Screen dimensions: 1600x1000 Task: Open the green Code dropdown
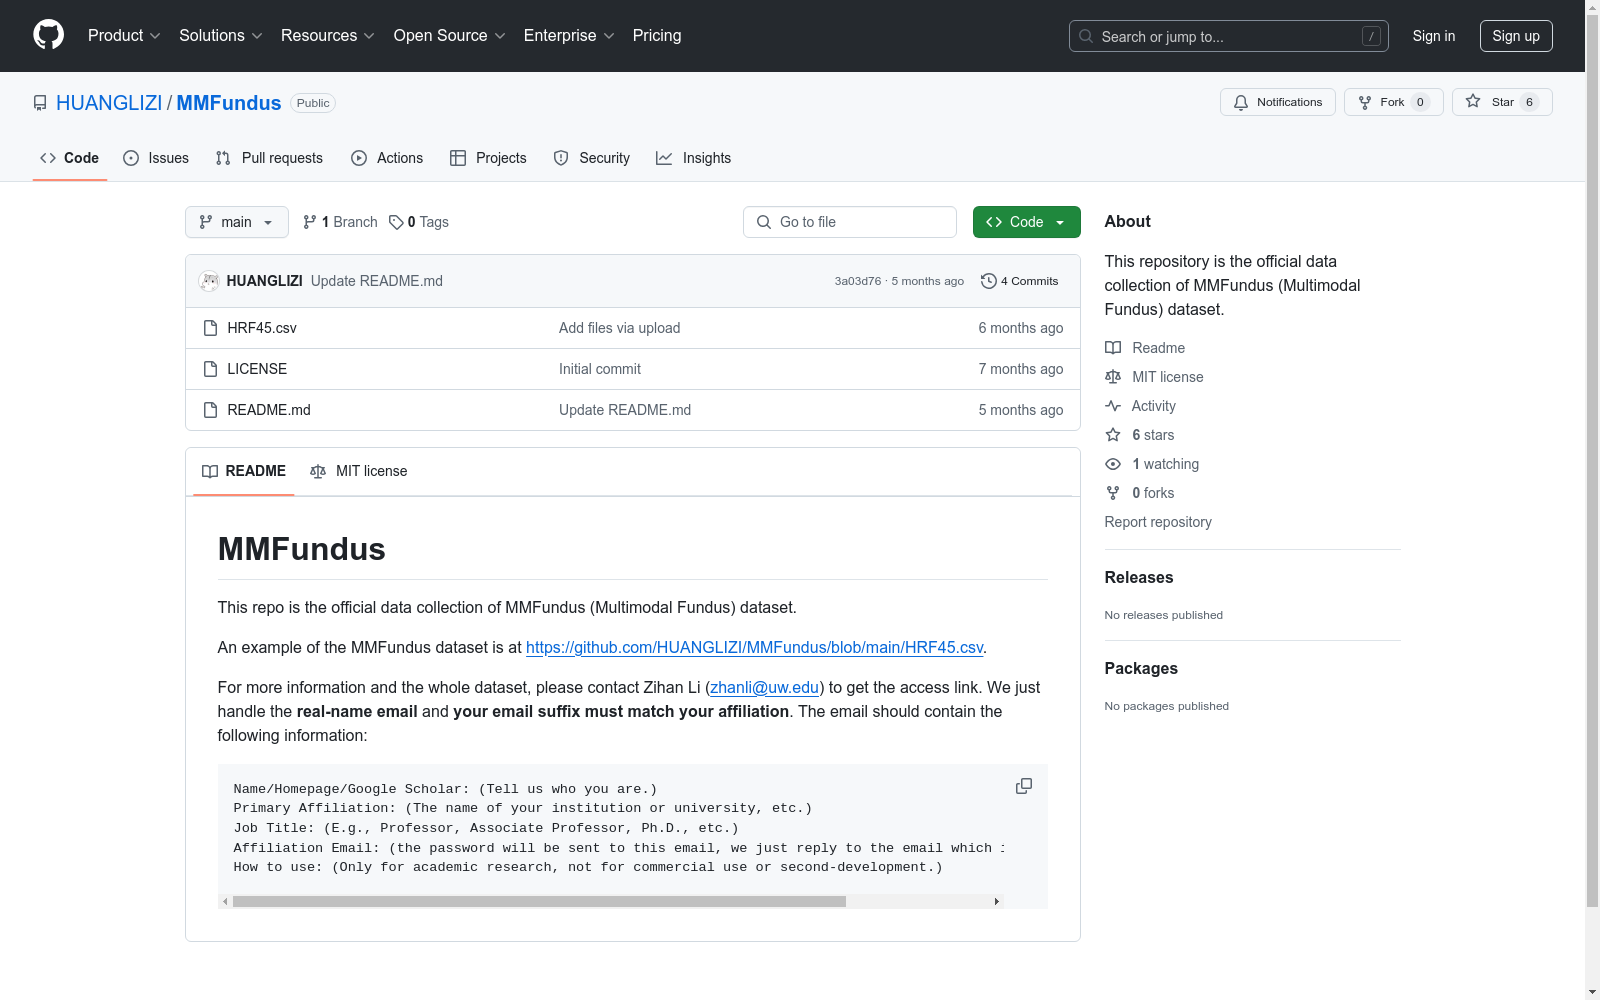pyautogui.click(x=1026, y=222)
